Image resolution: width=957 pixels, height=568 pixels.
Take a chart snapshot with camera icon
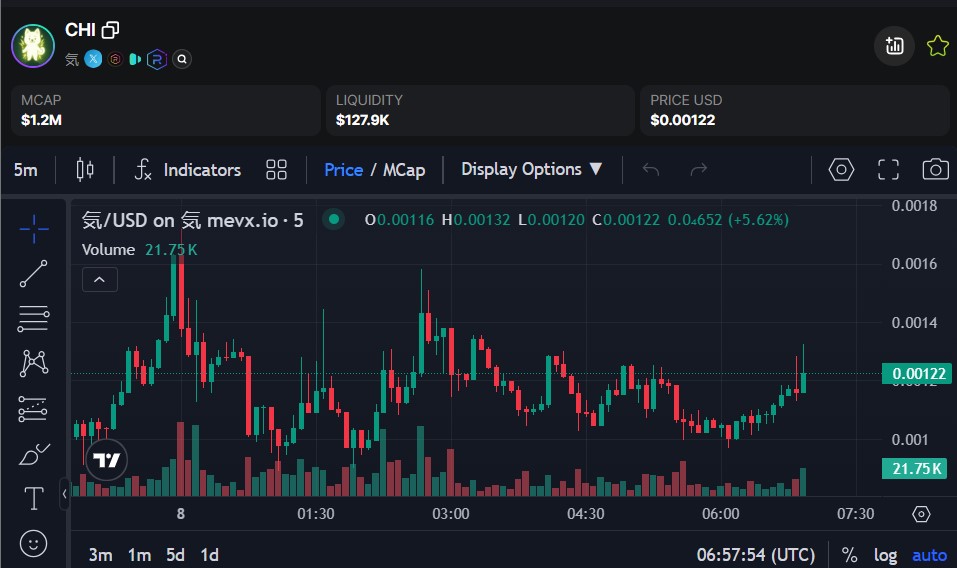(935, 169)
